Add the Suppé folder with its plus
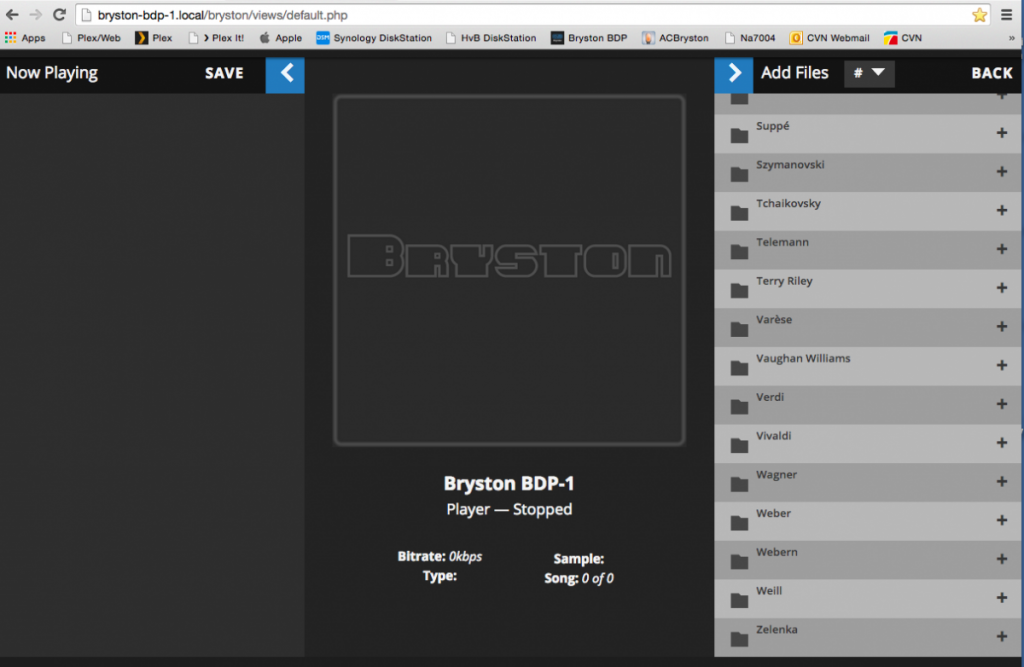This screenshot has height=667, width=1024. point(1002,133)
